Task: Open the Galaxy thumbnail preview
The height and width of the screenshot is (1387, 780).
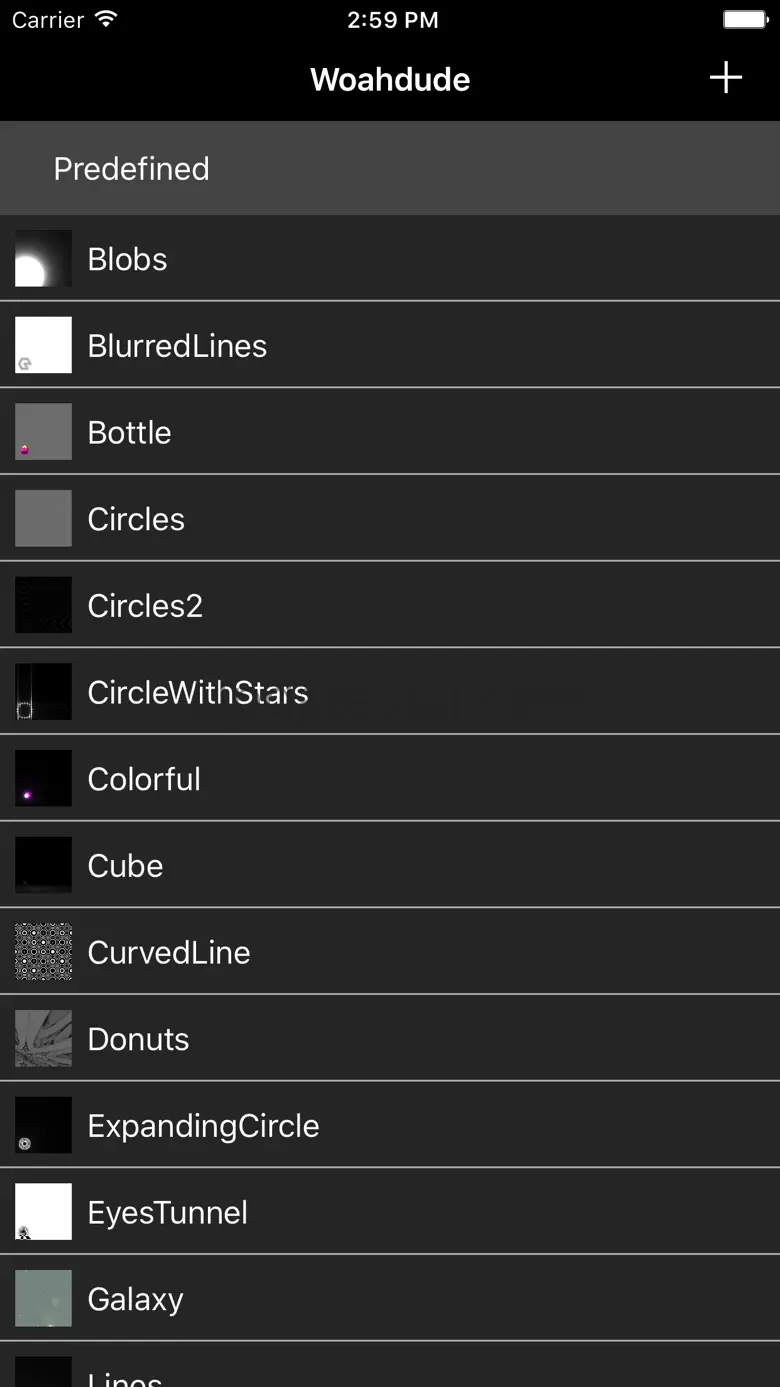Action: [43, 1298]
